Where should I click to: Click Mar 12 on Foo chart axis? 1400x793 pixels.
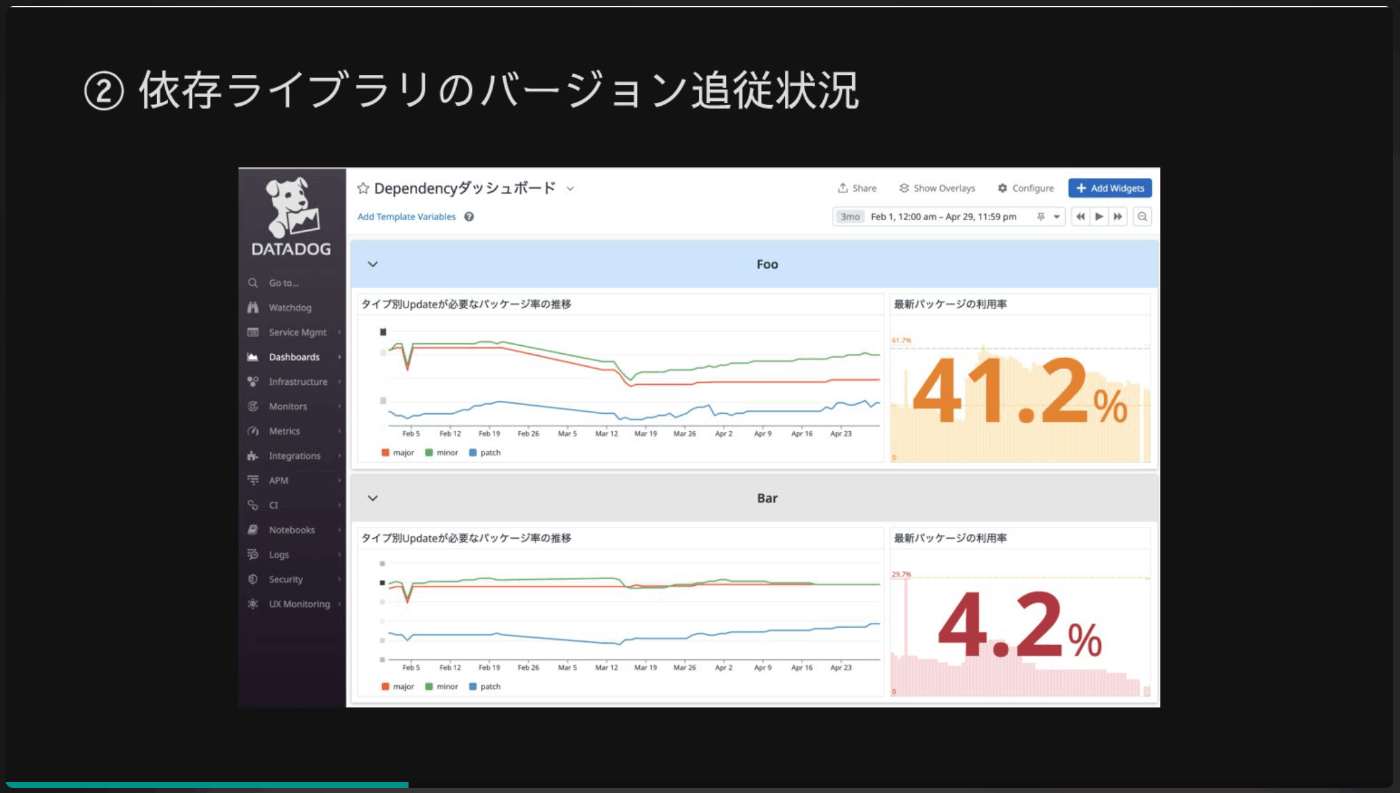click(606, 434)
